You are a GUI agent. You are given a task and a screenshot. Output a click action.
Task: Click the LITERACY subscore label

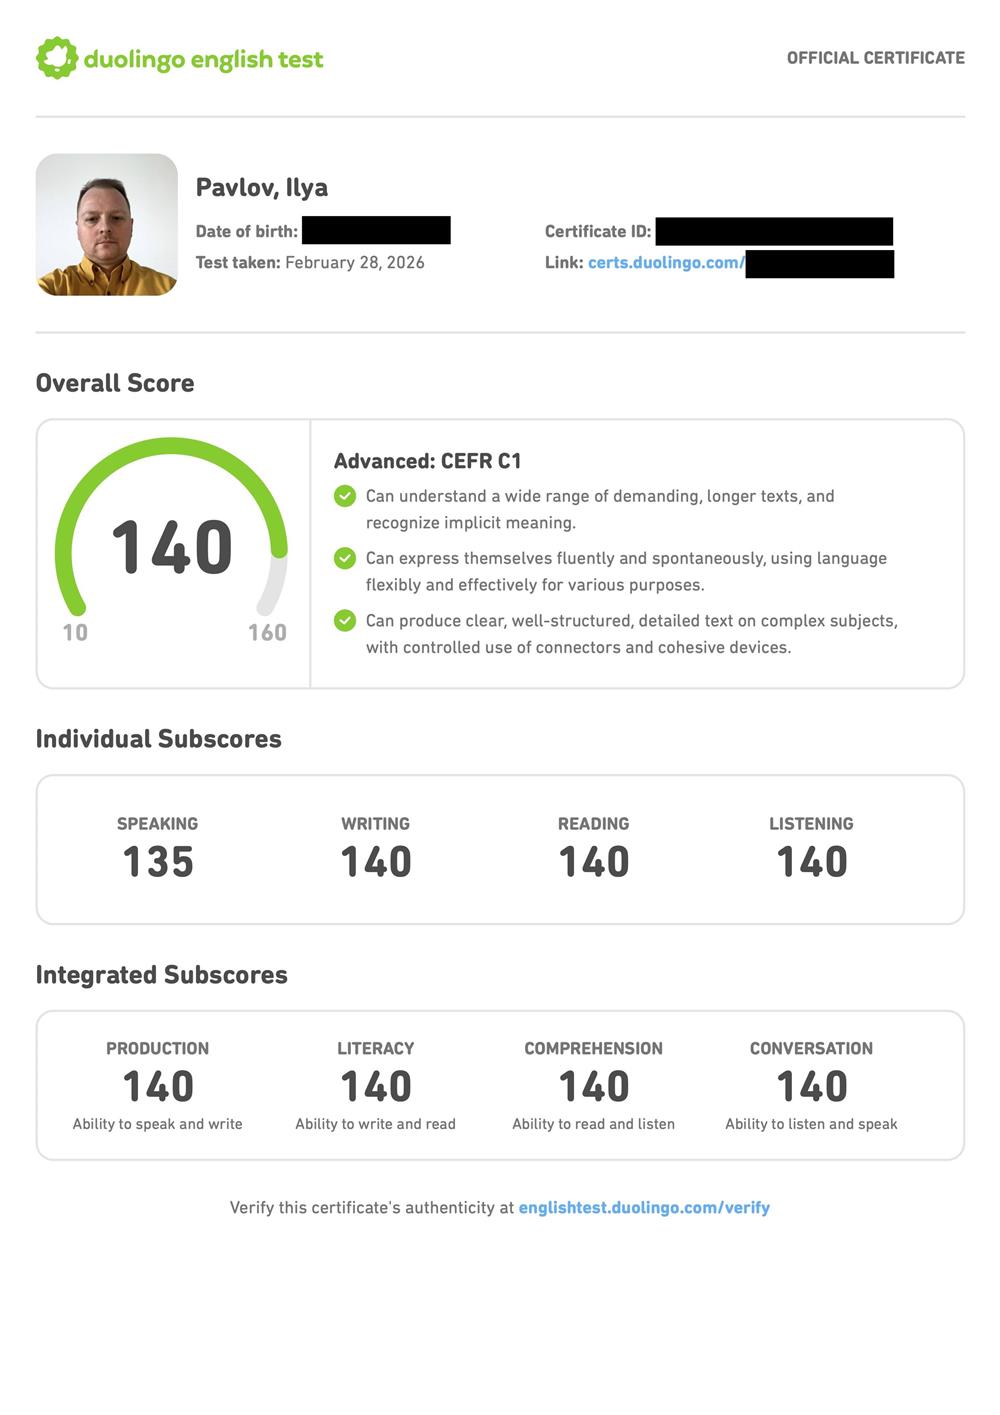pyautogui.click(x=376, y=1048)
